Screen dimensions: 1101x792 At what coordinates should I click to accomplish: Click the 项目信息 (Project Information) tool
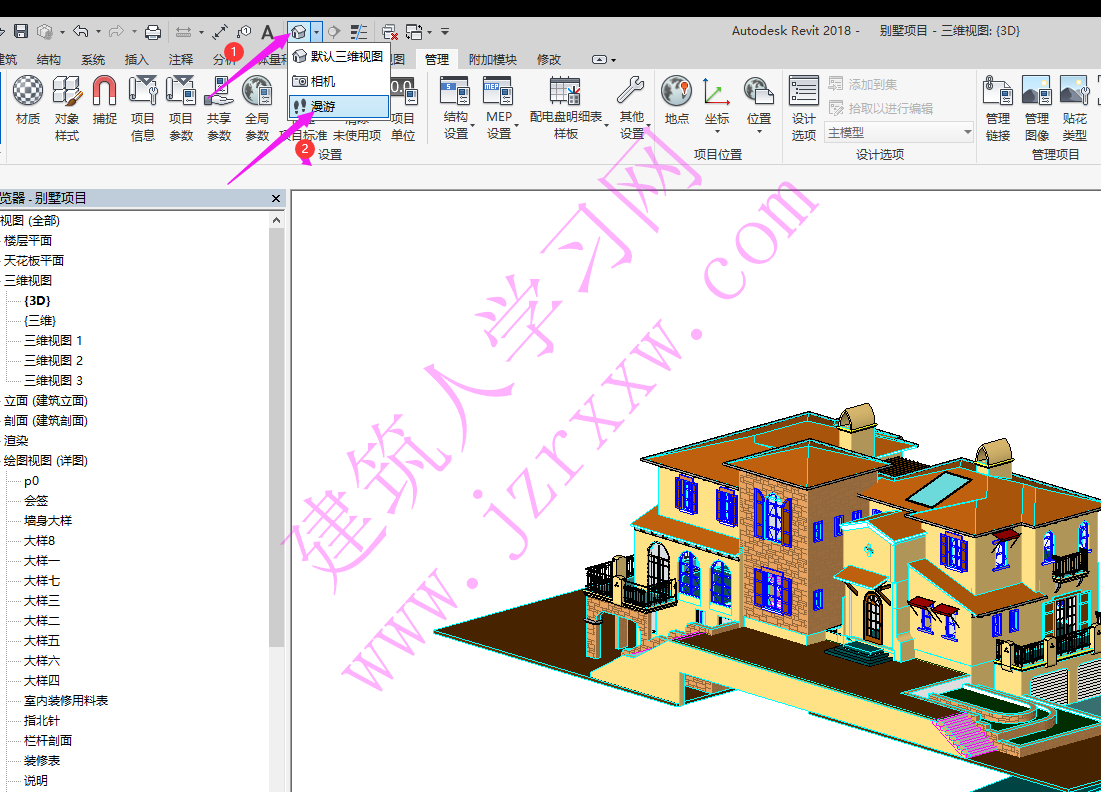143,109
